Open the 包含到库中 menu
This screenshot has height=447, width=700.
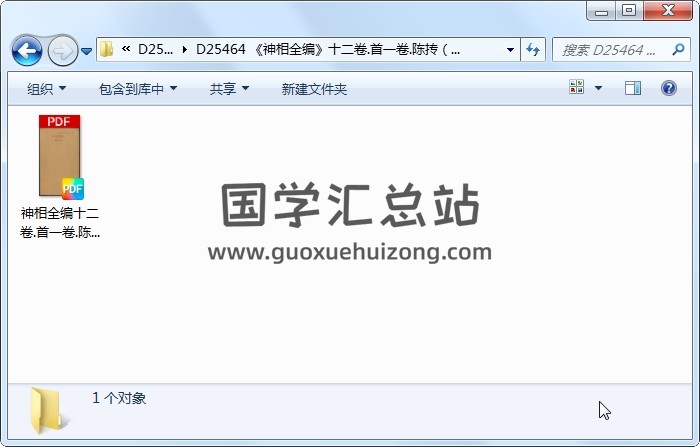pos(138,88)
